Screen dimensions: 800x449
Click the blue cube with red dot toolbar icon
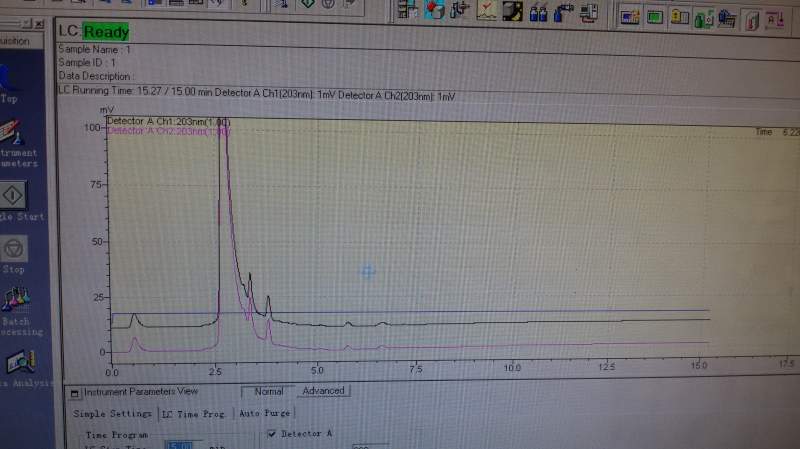pyautogui.click(x=434, y=10)
